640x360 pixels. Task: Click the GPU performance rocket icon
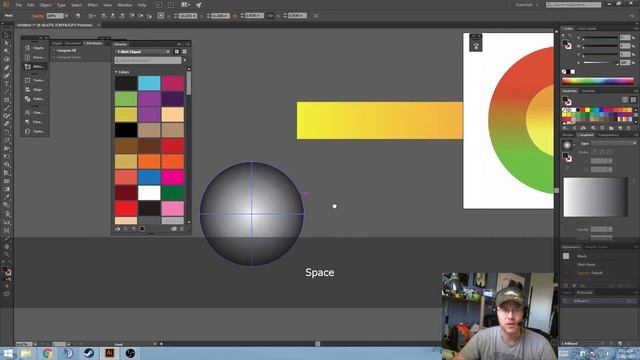(x=198, y=5)
